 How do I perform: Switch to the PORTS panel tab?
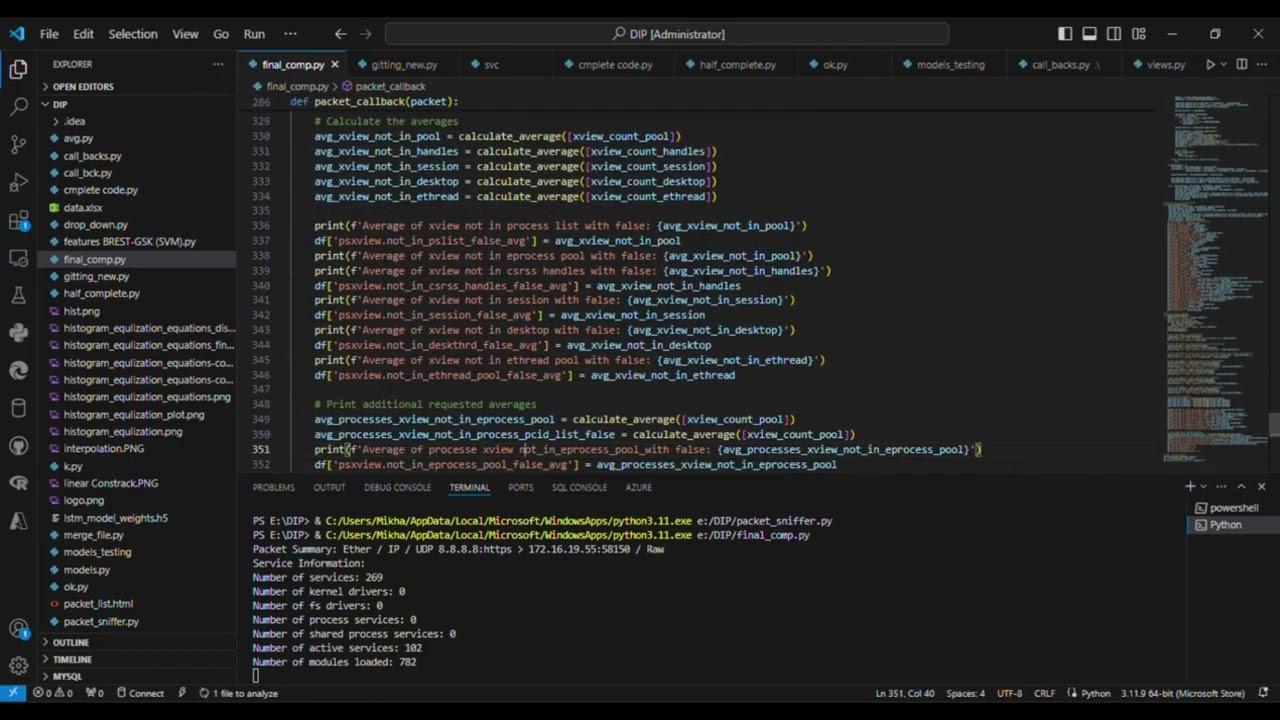point(520,487)
